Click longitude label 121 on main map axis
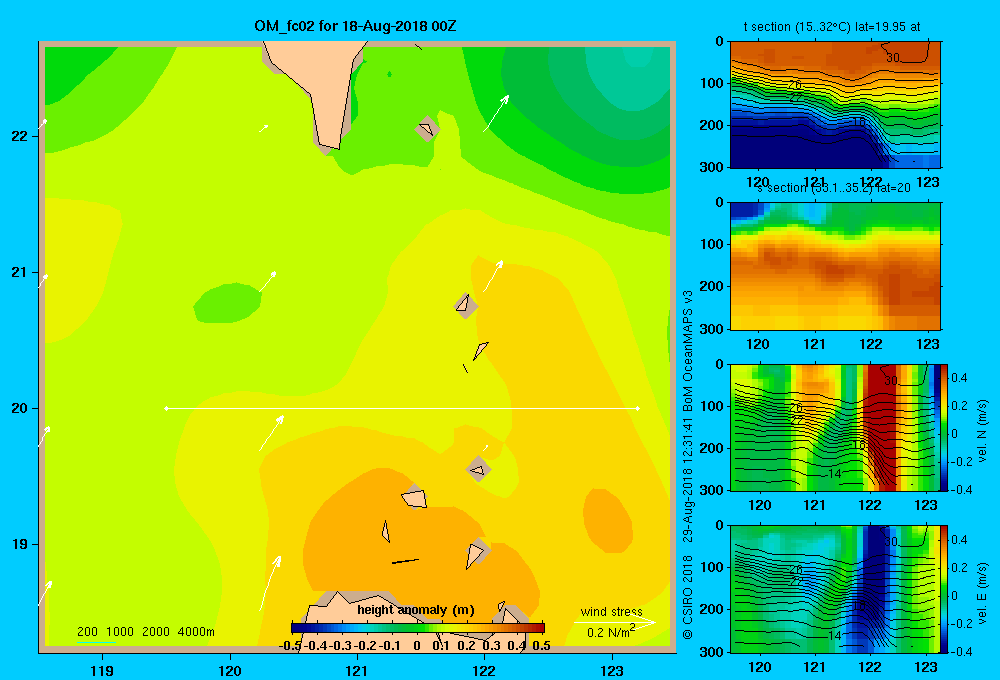Image resolution: width=1000 pixels, height=680 pixels. 357,670
